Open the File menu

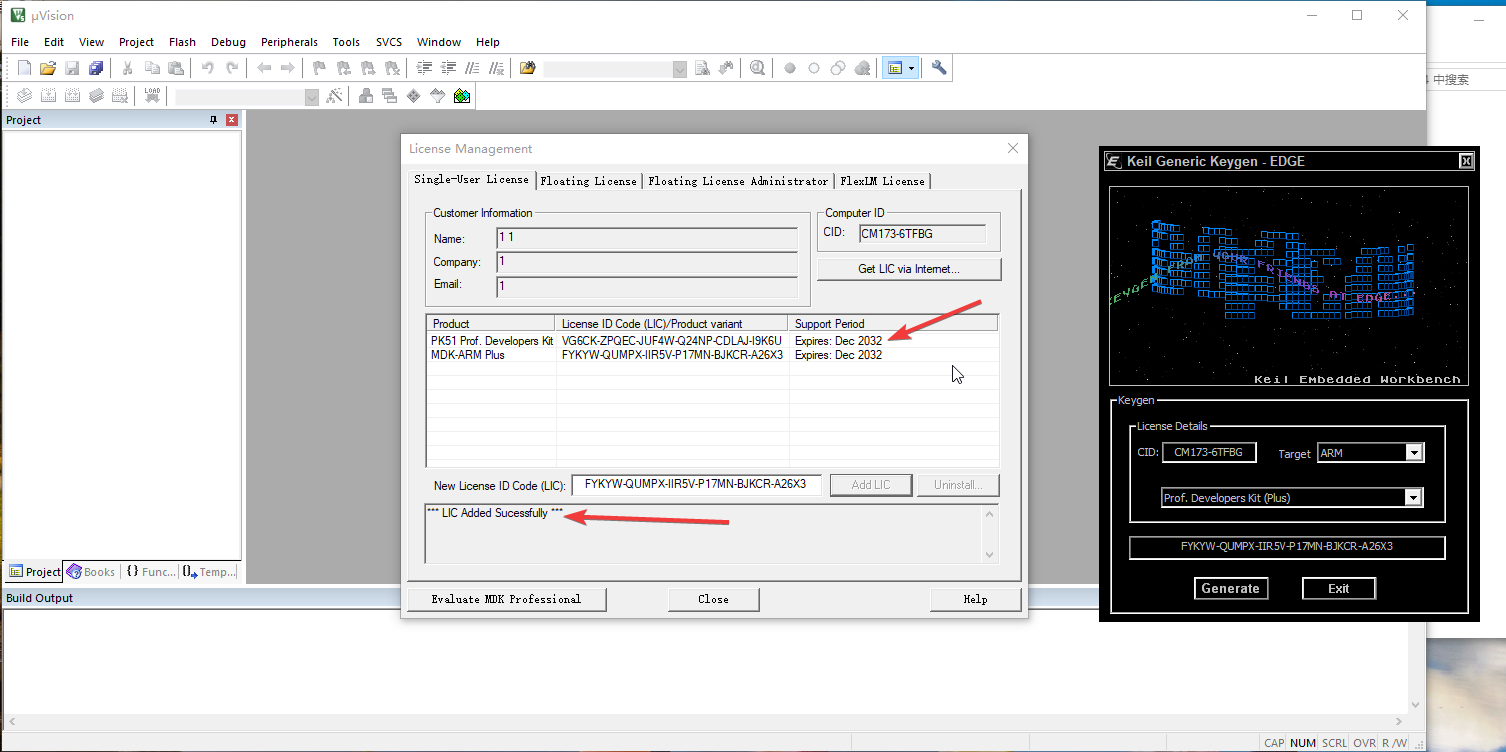[20, 42]
